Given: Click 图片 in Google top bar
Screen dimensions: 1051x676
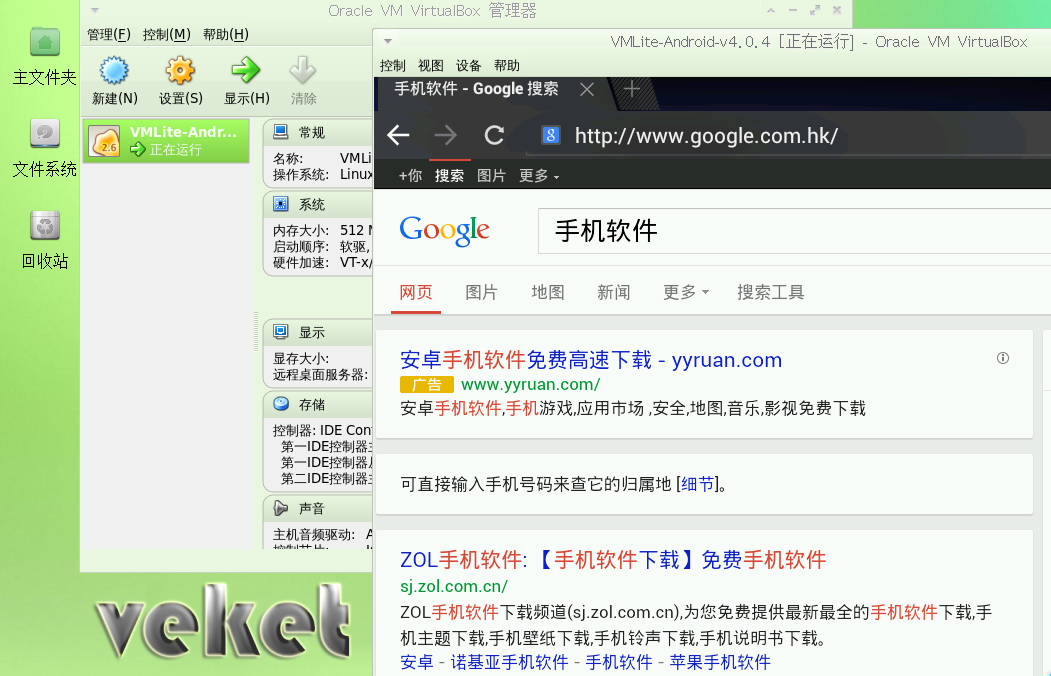Looking at the screenshot, I should coord(491,176).
